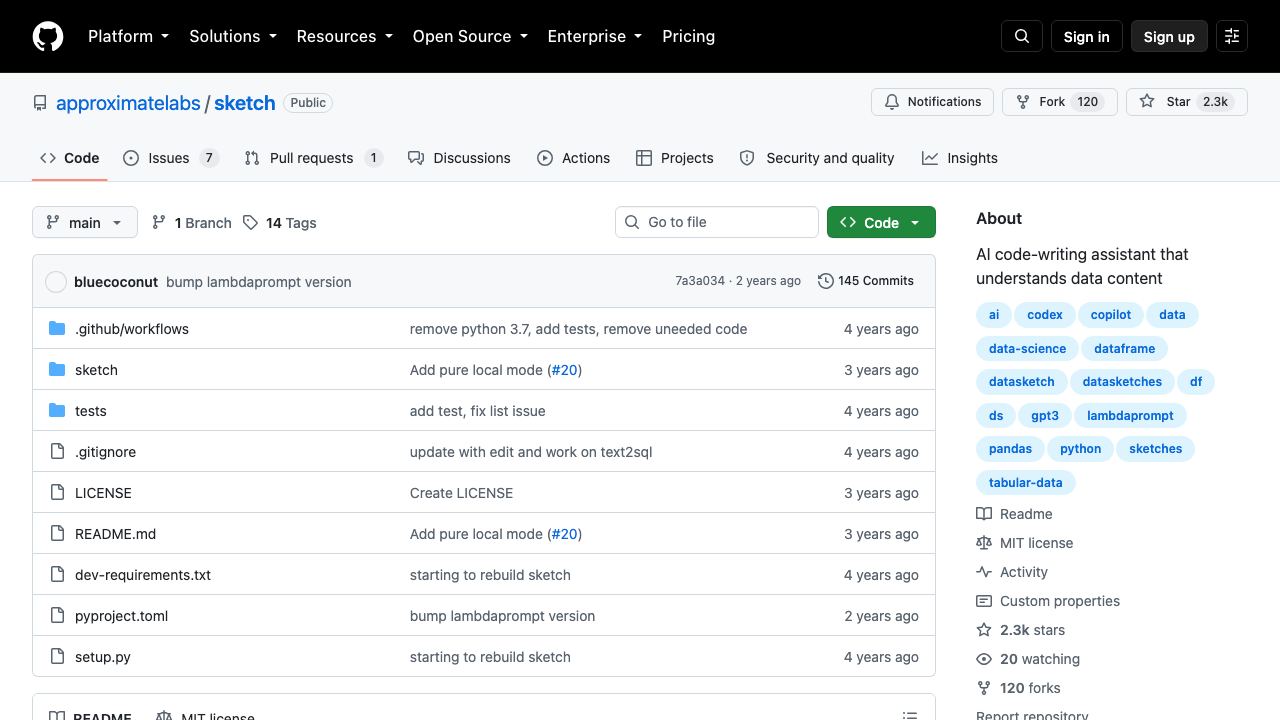
Task: Select the data-science topic tag
Action: [x=1027, y=349]
